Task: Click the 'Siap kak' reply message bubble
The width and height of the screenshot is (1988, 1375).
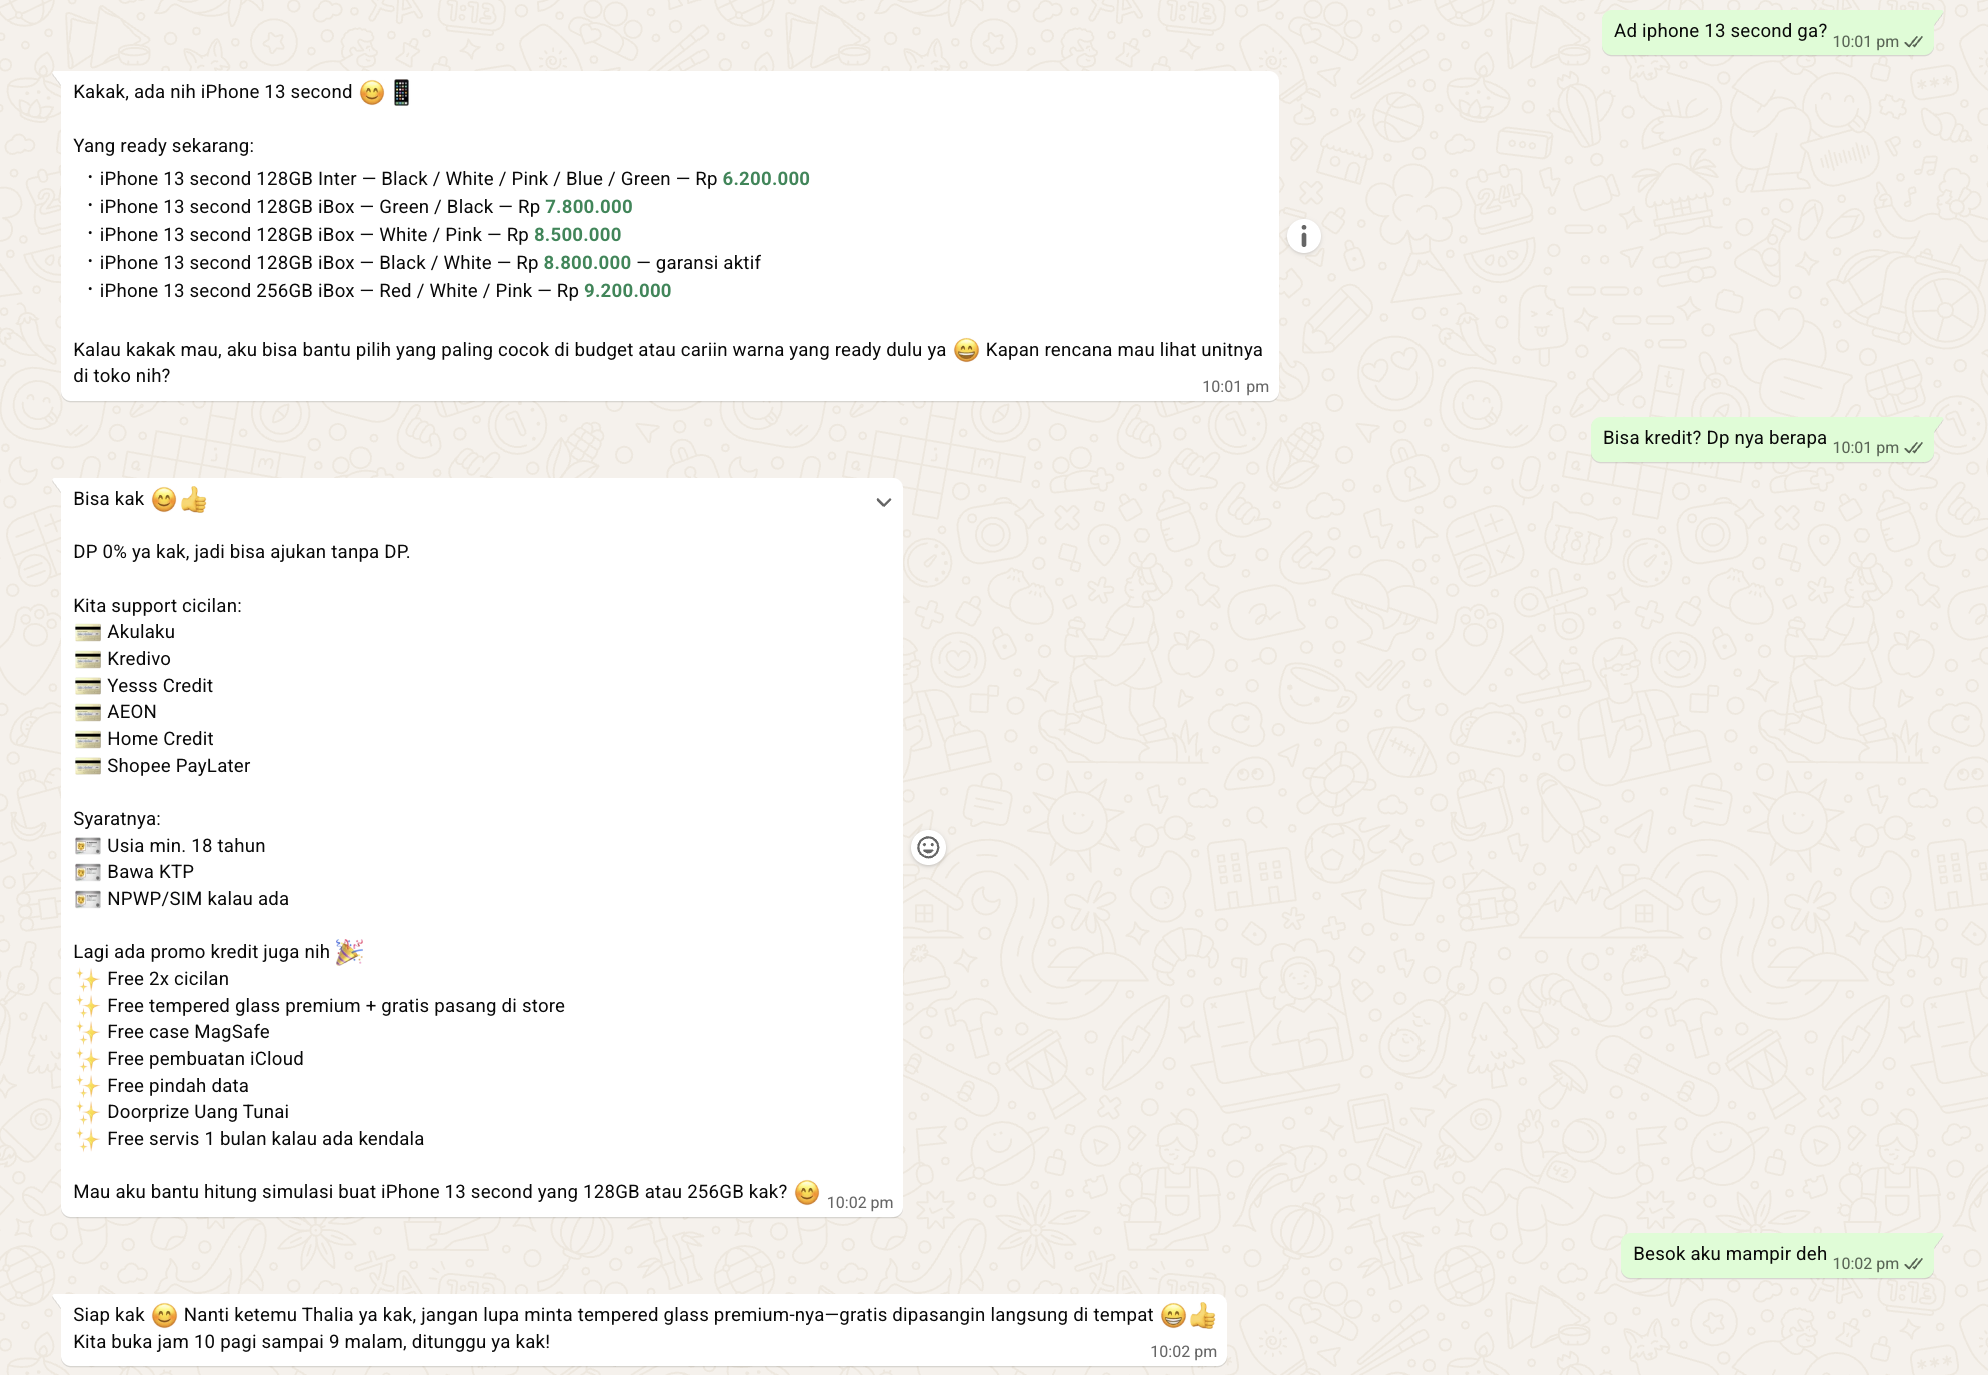Action: [644, 1330]
